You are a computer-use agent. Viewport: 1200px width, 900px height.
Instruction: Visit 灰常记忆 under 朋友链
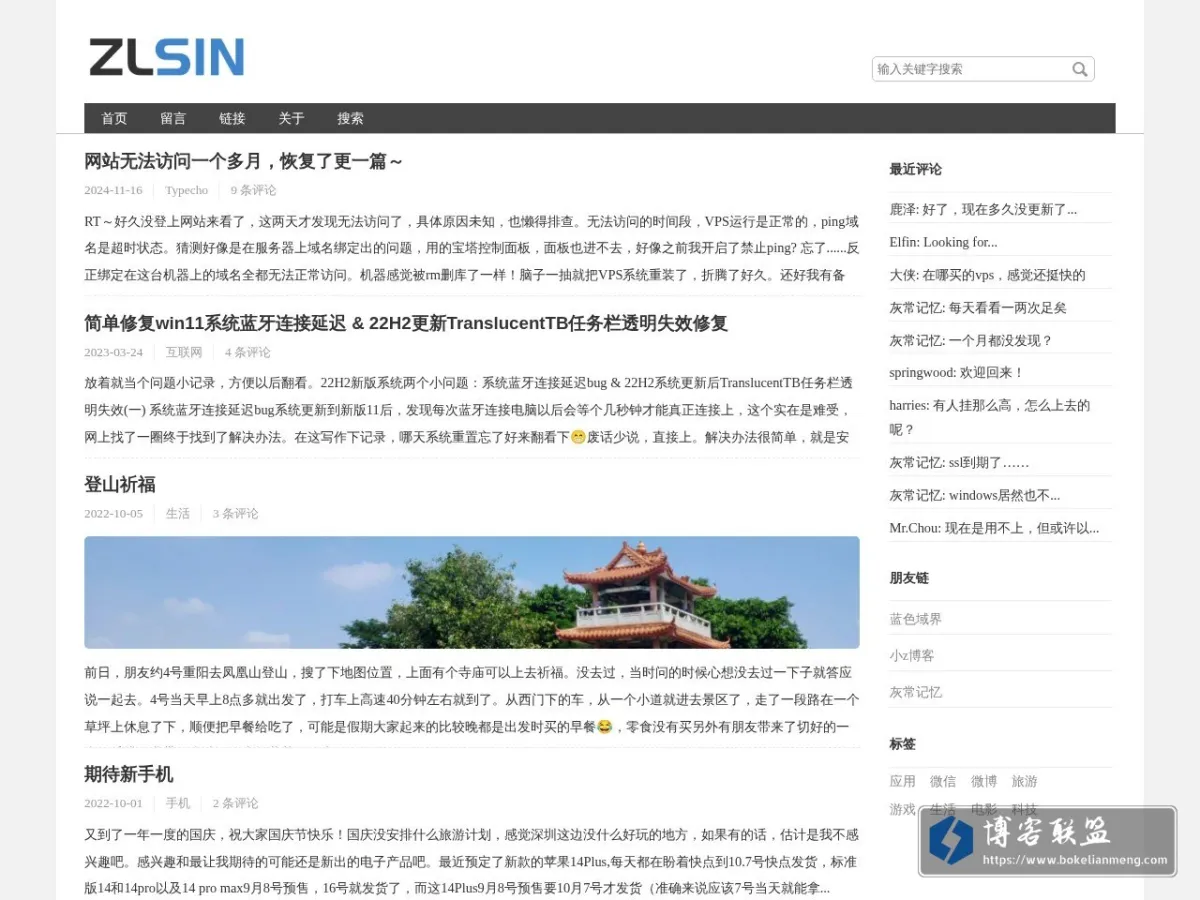tap(915, 692)
